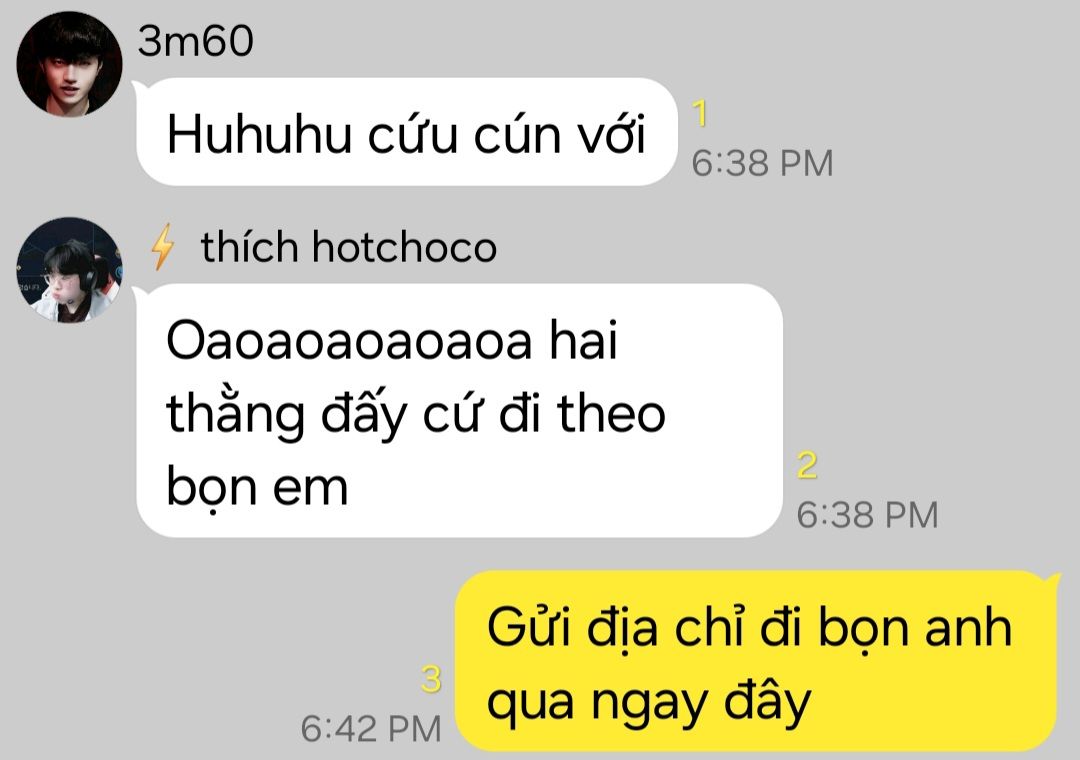Tap the 'Oaoaoaoaoaoa hai thằng đấy' message bubble

459,411
